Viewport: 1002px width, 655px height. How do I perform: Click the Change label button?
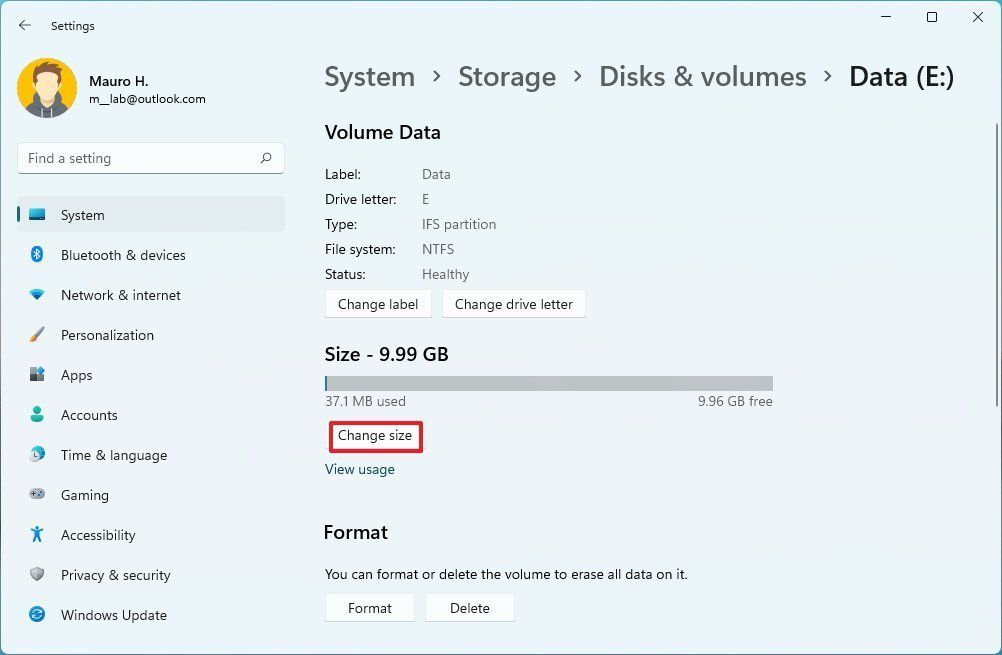378,304
